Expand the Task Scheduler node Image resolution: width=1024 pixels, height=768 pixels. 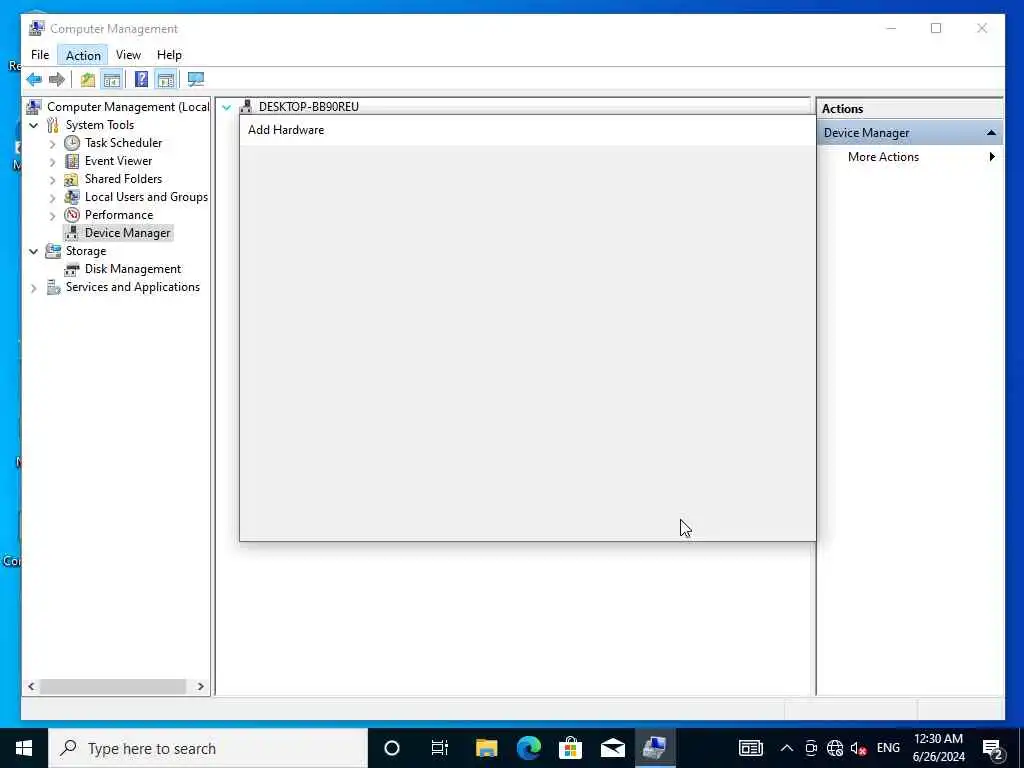(53, 144)
